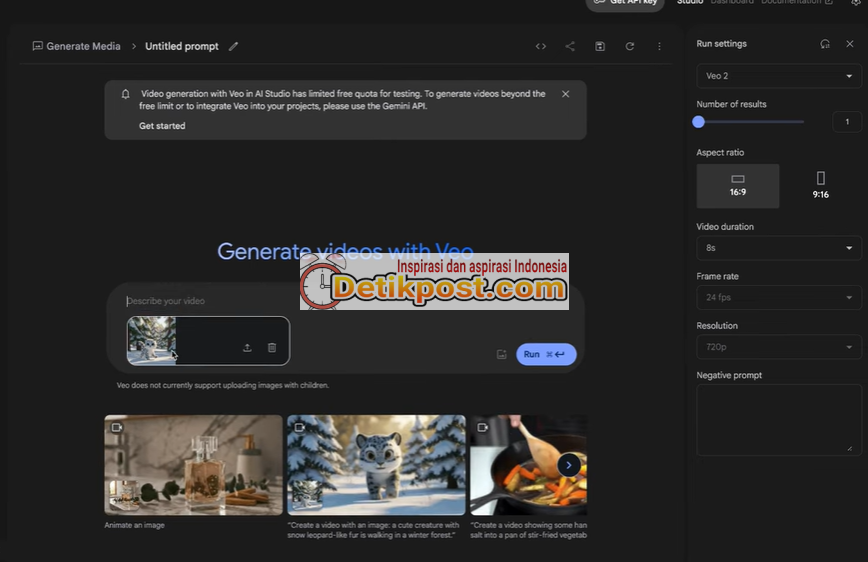This screenshot has width=868, height=562.
Task: Save the prompt with the floppy disk icon
Action: (x=600, y=46)
